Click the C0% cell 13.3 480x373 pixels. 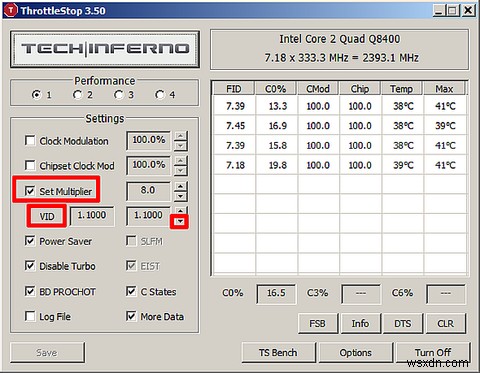pos(278,106)
